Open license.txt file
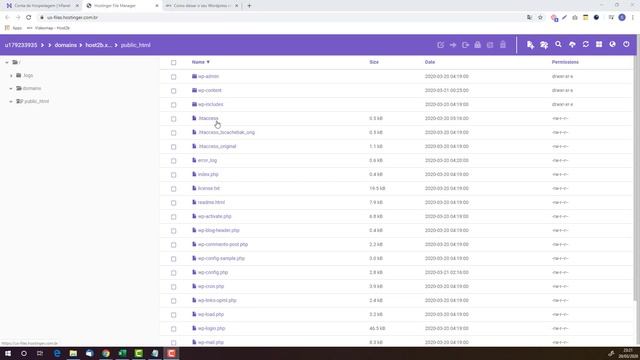Screen dimensions: 640x360 209,188
